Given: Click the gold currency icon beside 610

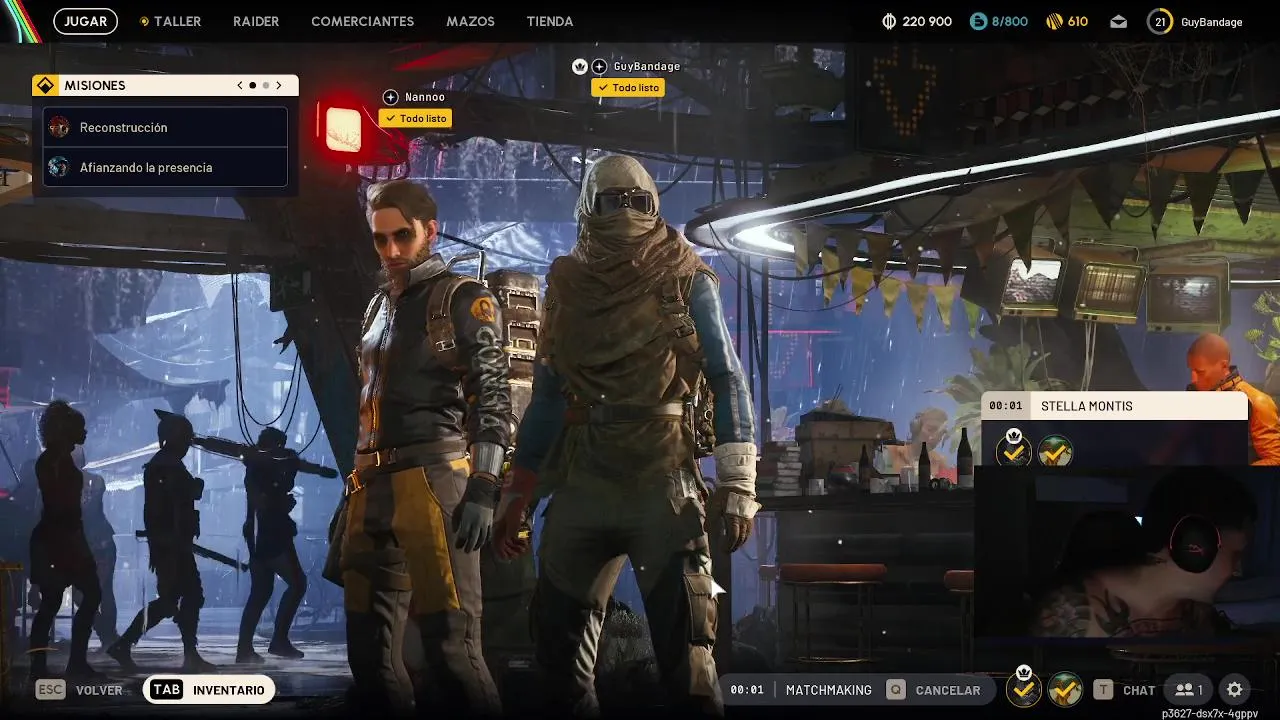Looking at the screenshot, I should 1054,21.
